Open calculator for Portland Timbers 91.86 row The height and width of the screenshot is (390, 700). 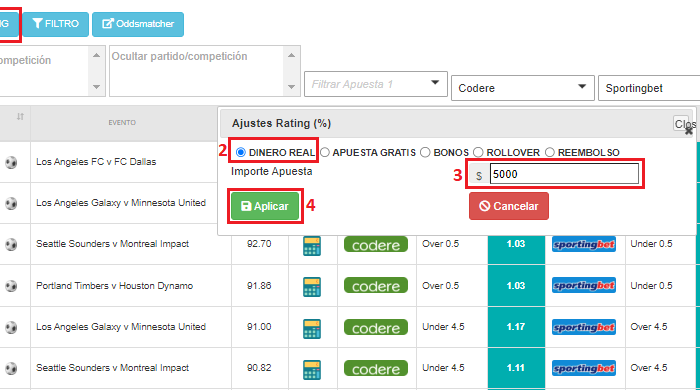click(312, 287)
